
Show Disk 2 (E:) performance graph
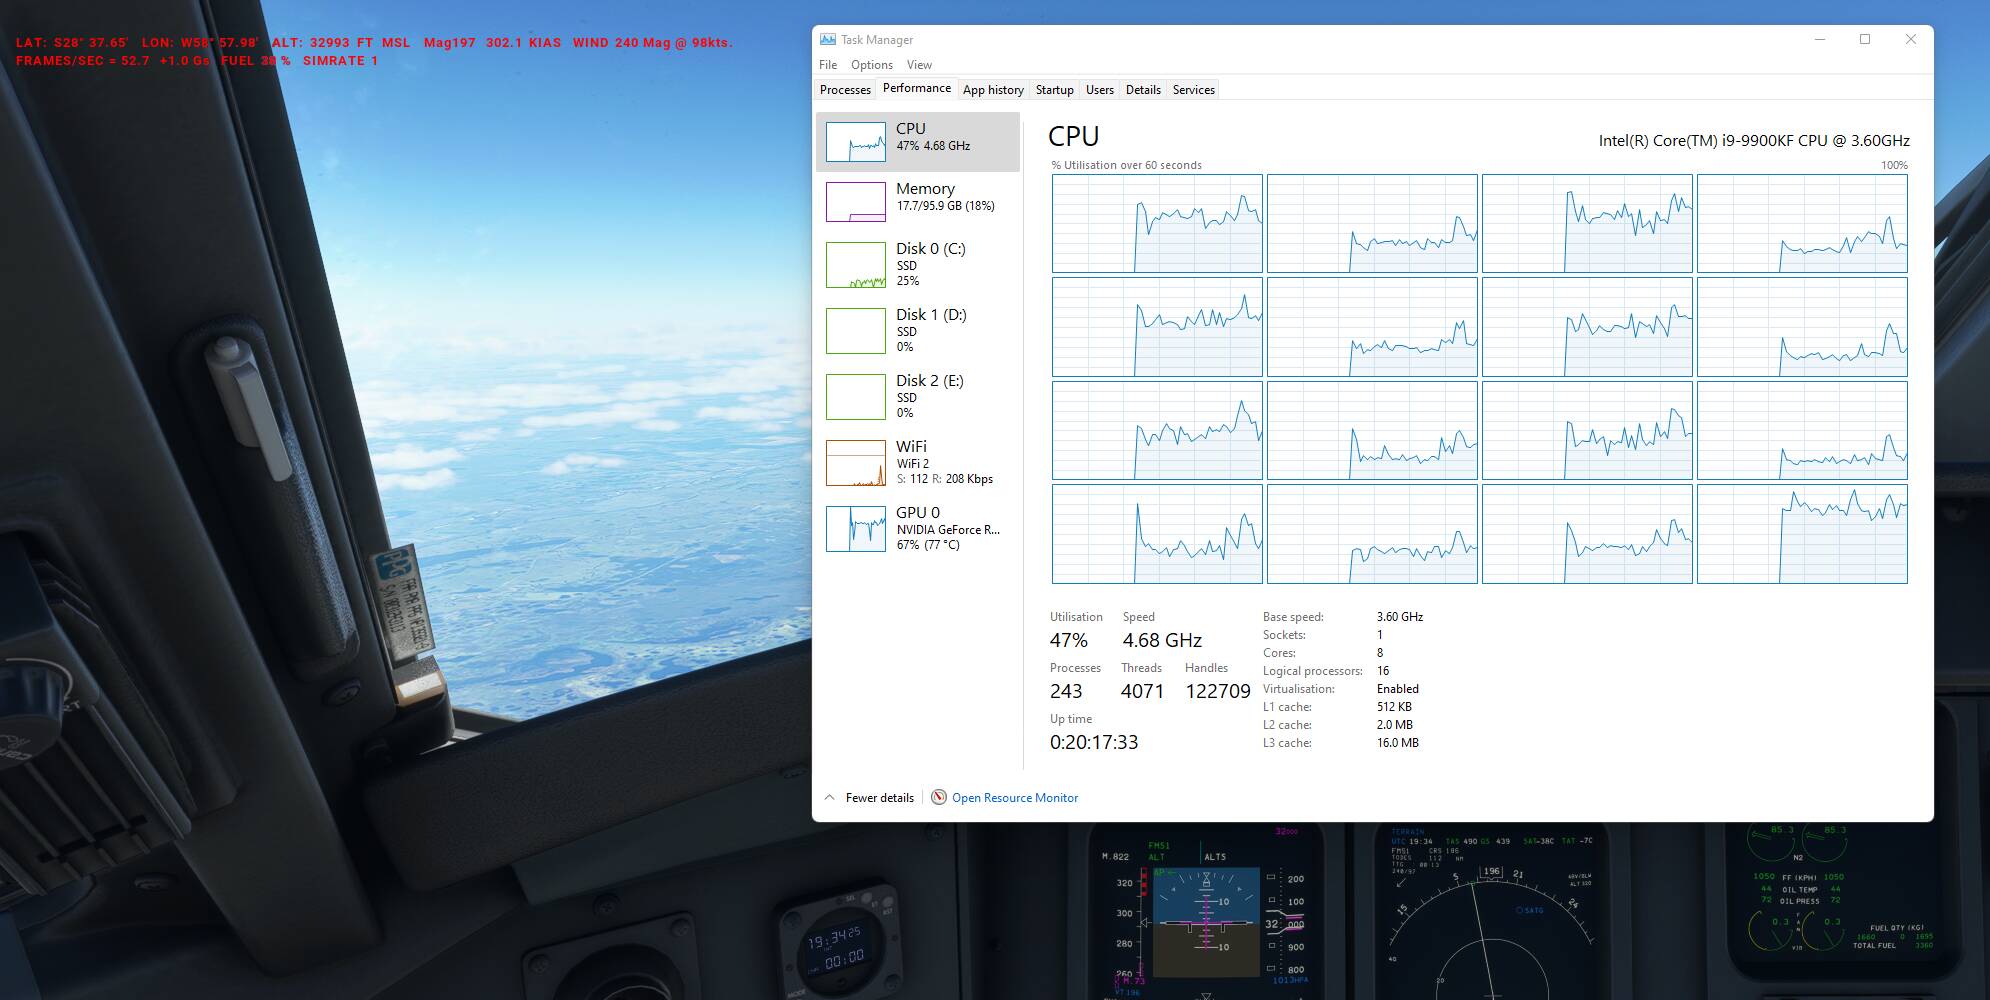tap(855, 397)
